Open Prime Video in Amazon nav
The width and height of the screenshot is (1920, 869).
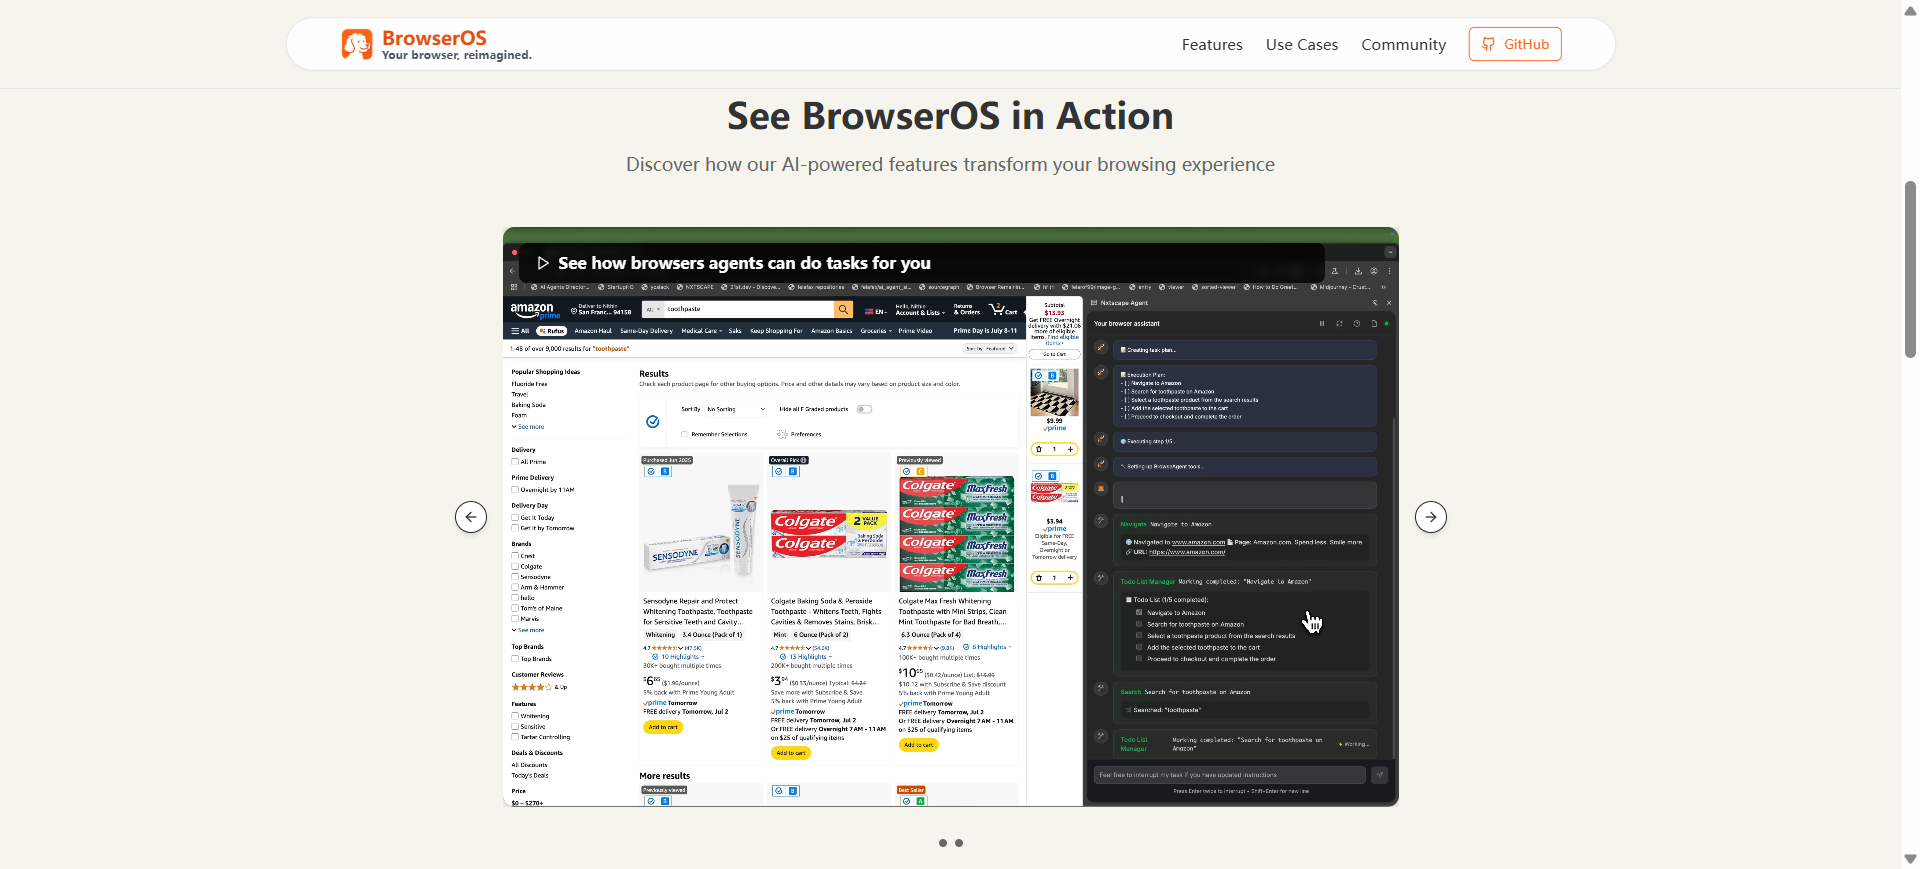pyautogui.click(x=915, y=331)
